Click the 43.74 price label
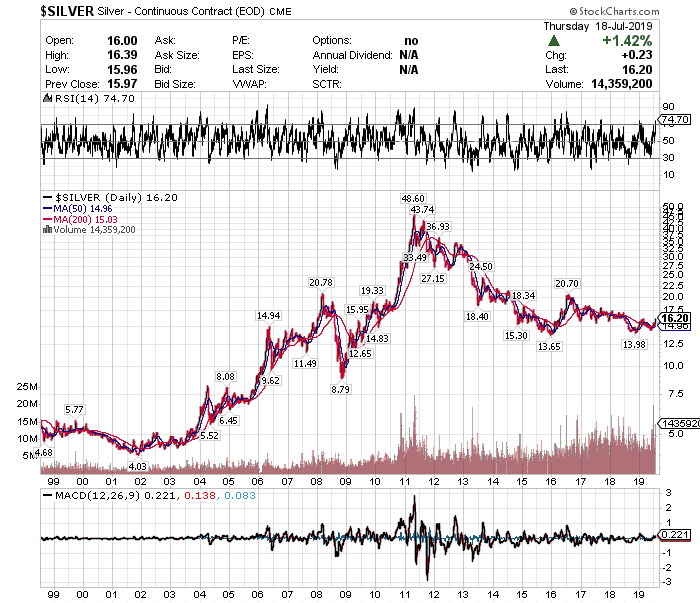Image resolution: width=700 pixels, height=603 pixels. [422, 210]
